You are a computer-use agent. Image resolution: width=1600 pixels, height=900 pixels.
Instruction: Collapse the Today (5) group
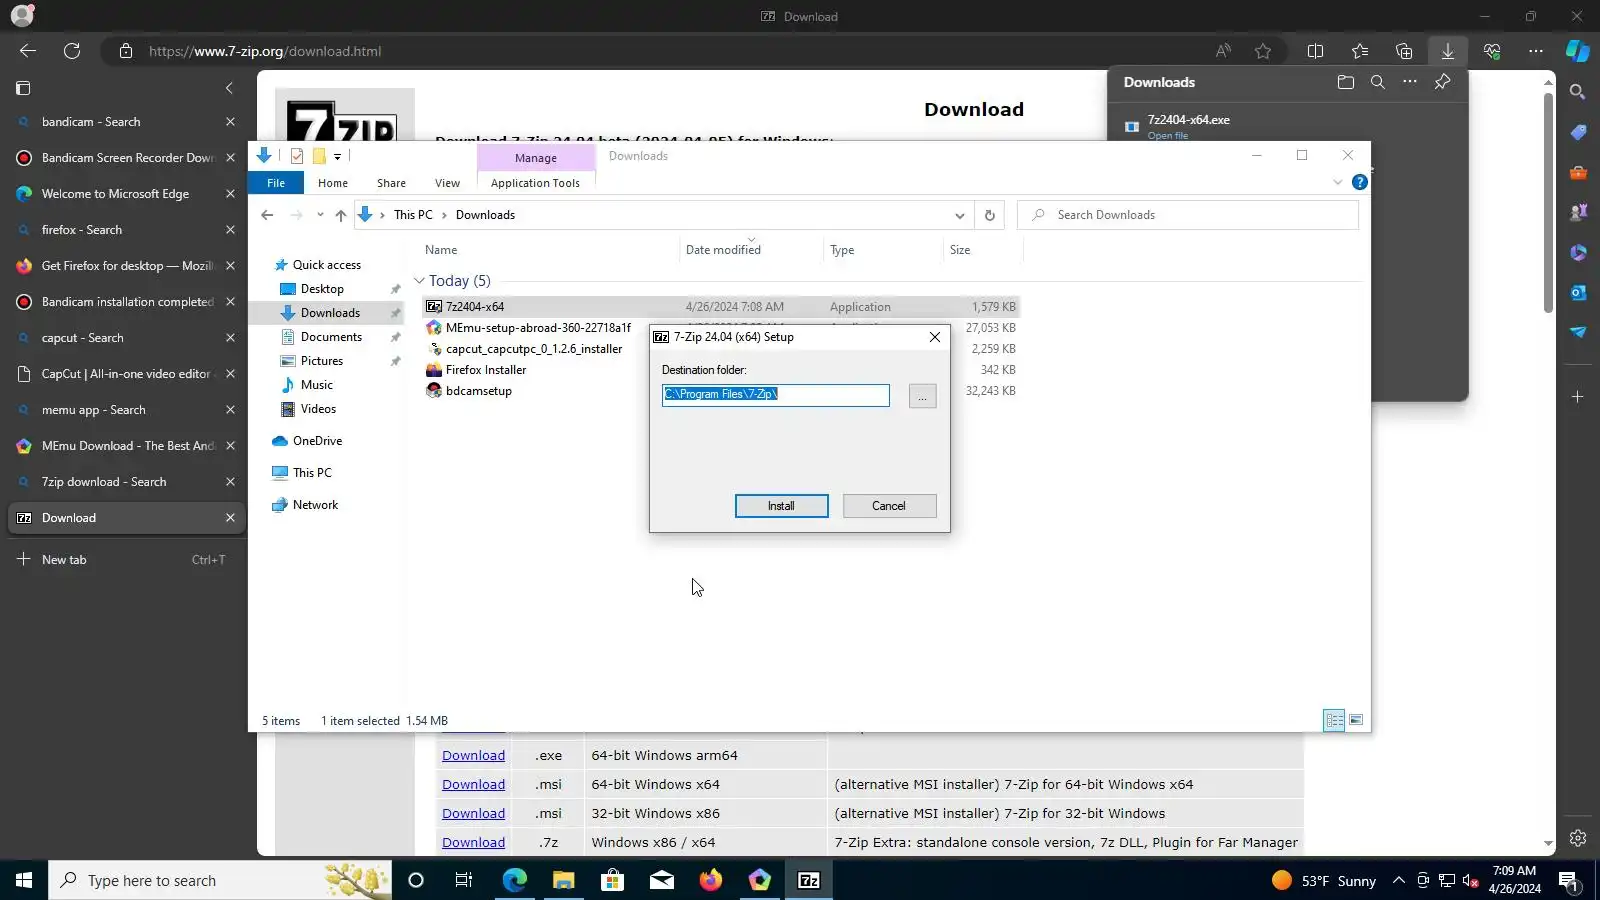pyautogui.click(x=420, y=281)
